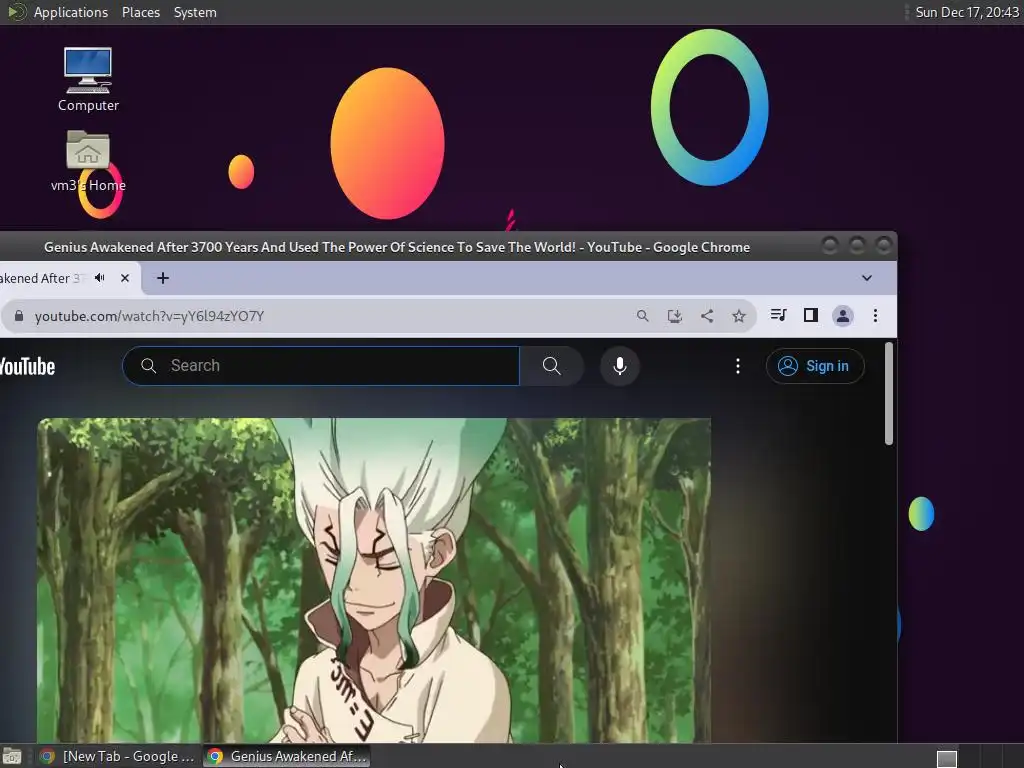Image resolution: width=1024 pixels, height=768 pixels.
Task: Click the anime video player
Action: pyautogui.click(x=374, y=580)
